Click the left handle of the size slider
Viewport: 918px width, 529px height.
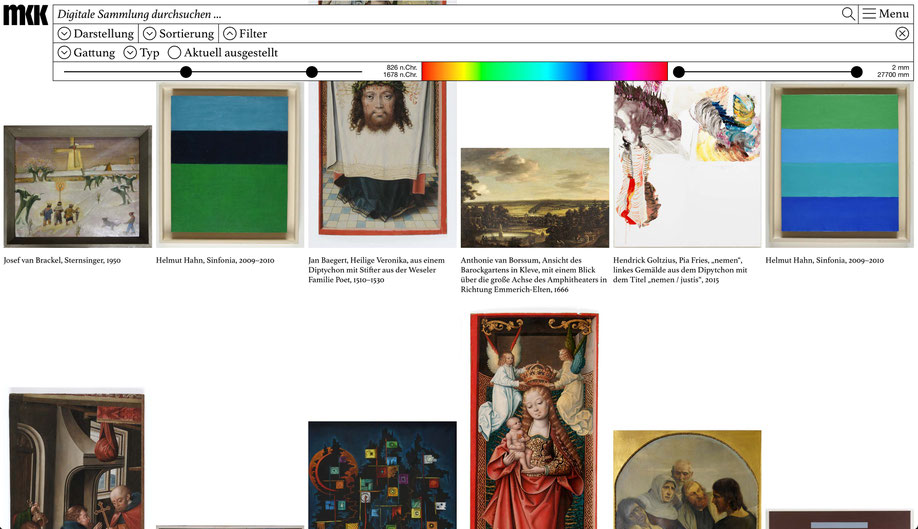coord(679,72)
